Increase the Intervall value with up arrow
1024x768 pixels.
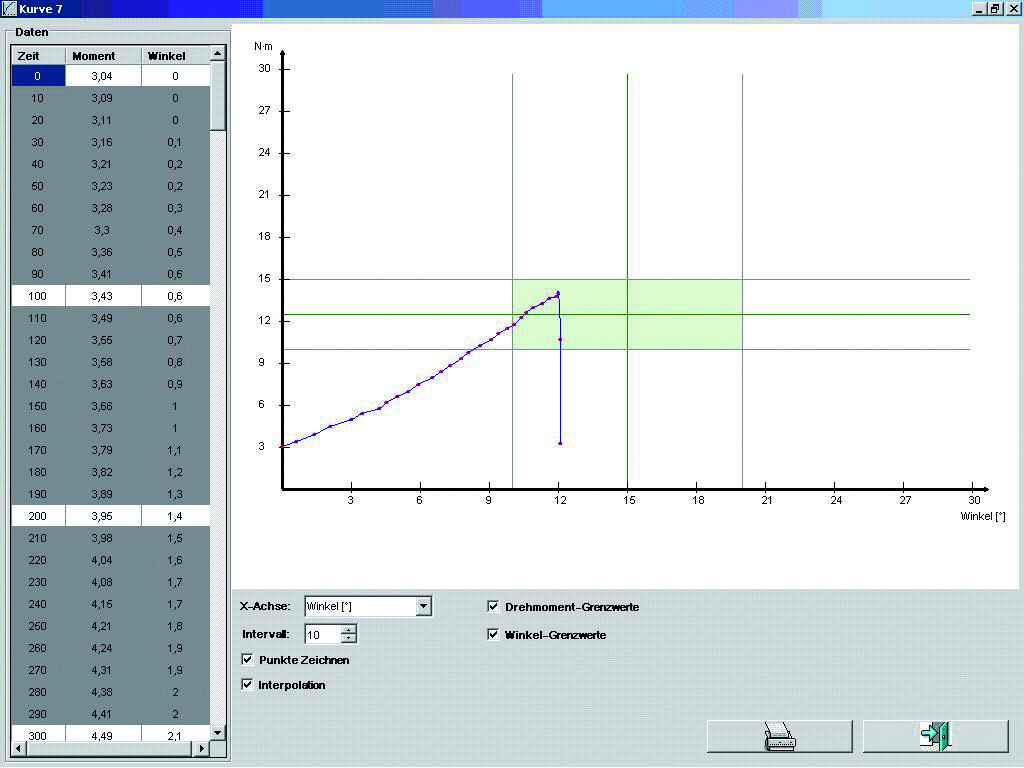(348, 630)
